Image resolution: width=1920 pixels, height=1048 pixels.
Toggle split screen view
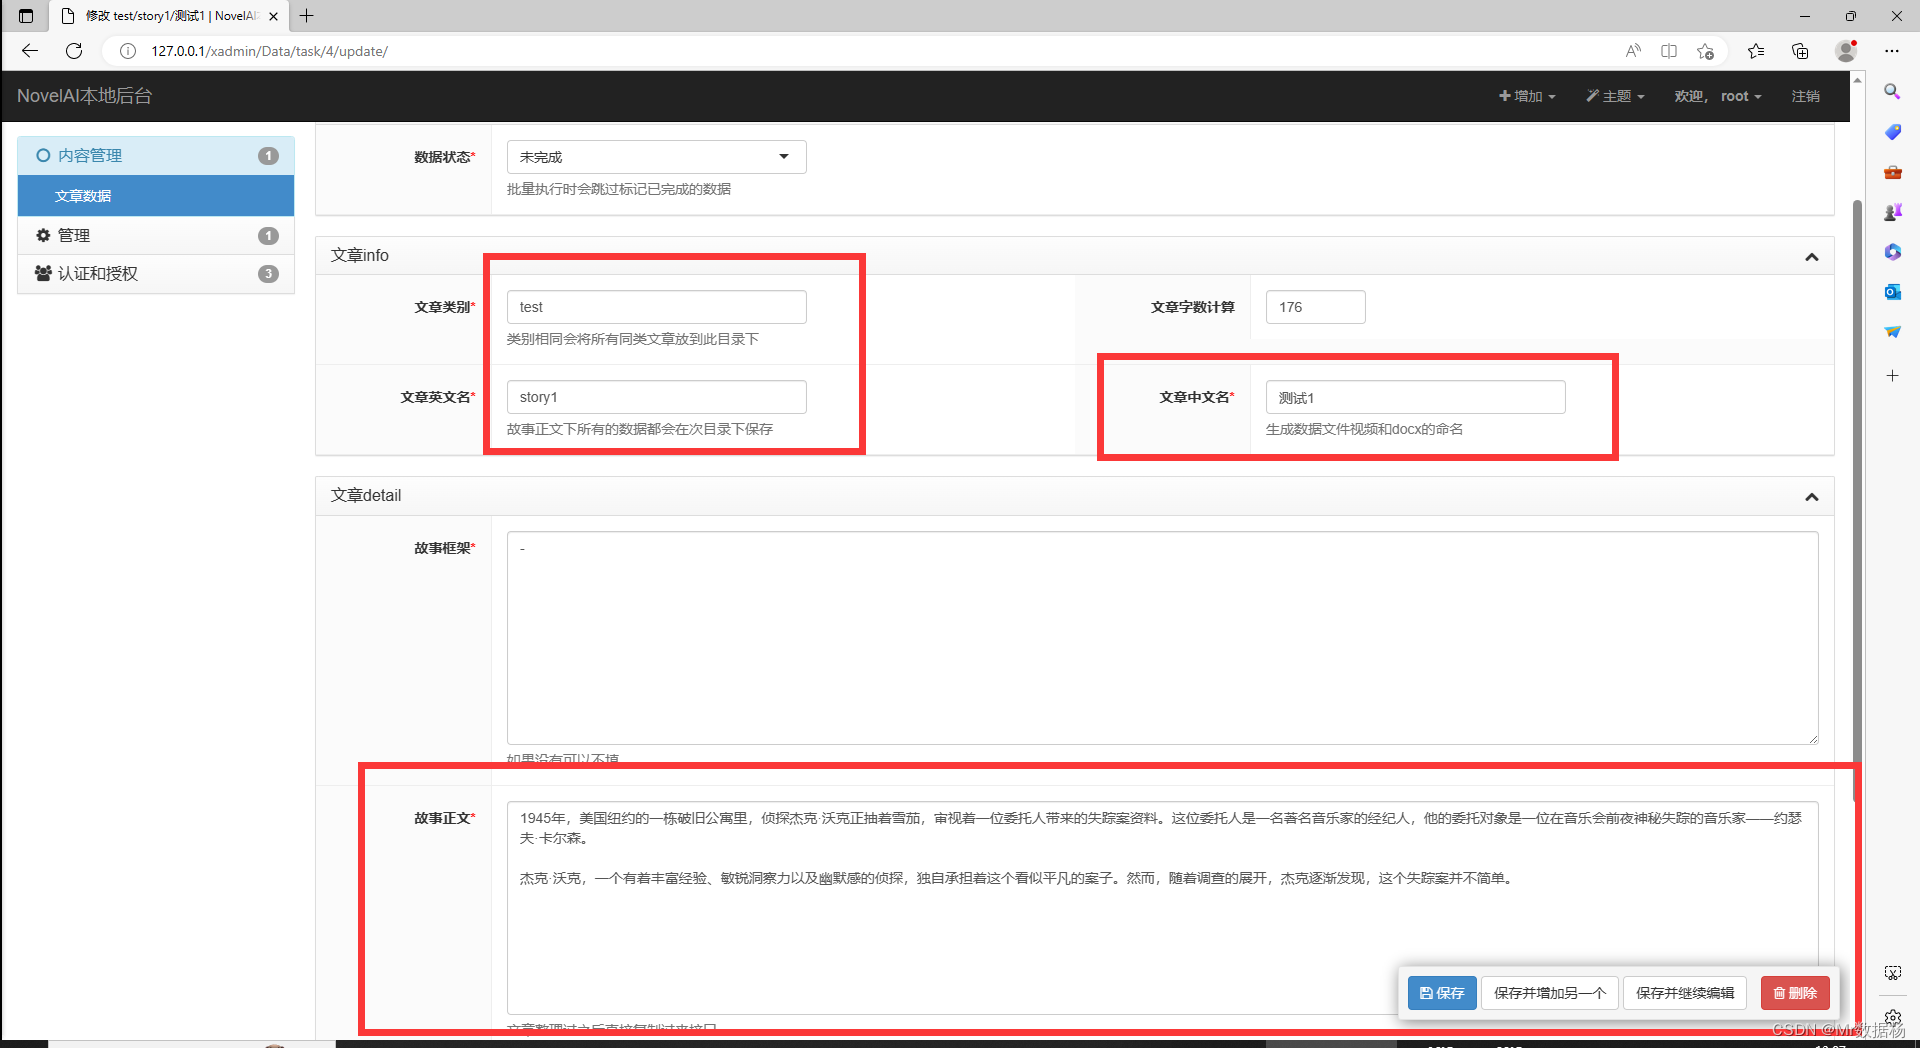pos(1669,51)
